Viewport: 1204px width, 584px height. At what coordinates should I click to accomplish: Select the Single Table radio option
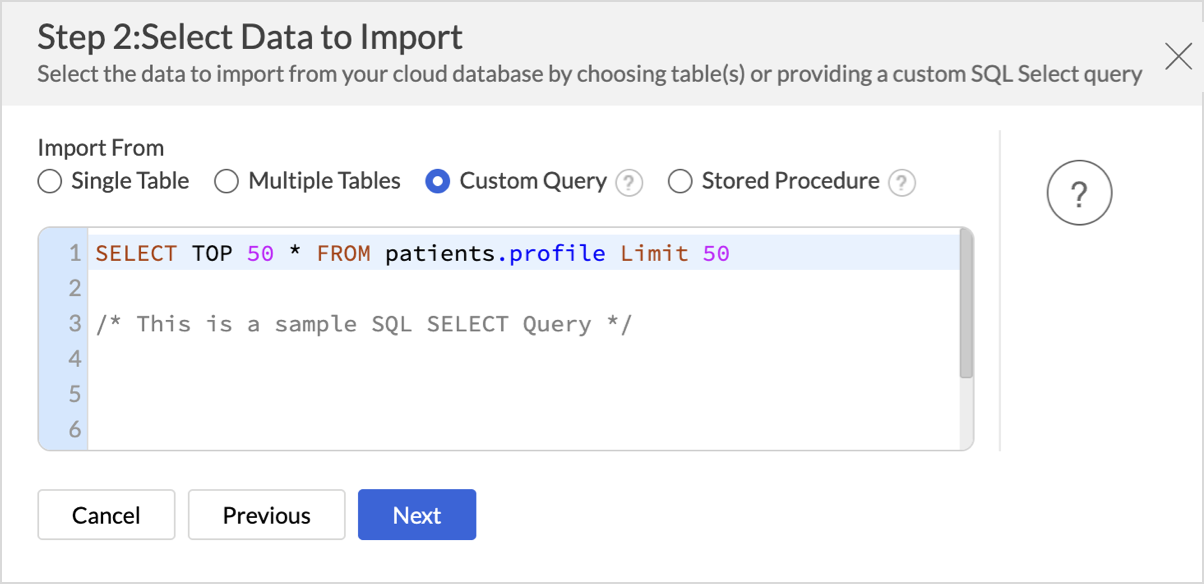50,181
